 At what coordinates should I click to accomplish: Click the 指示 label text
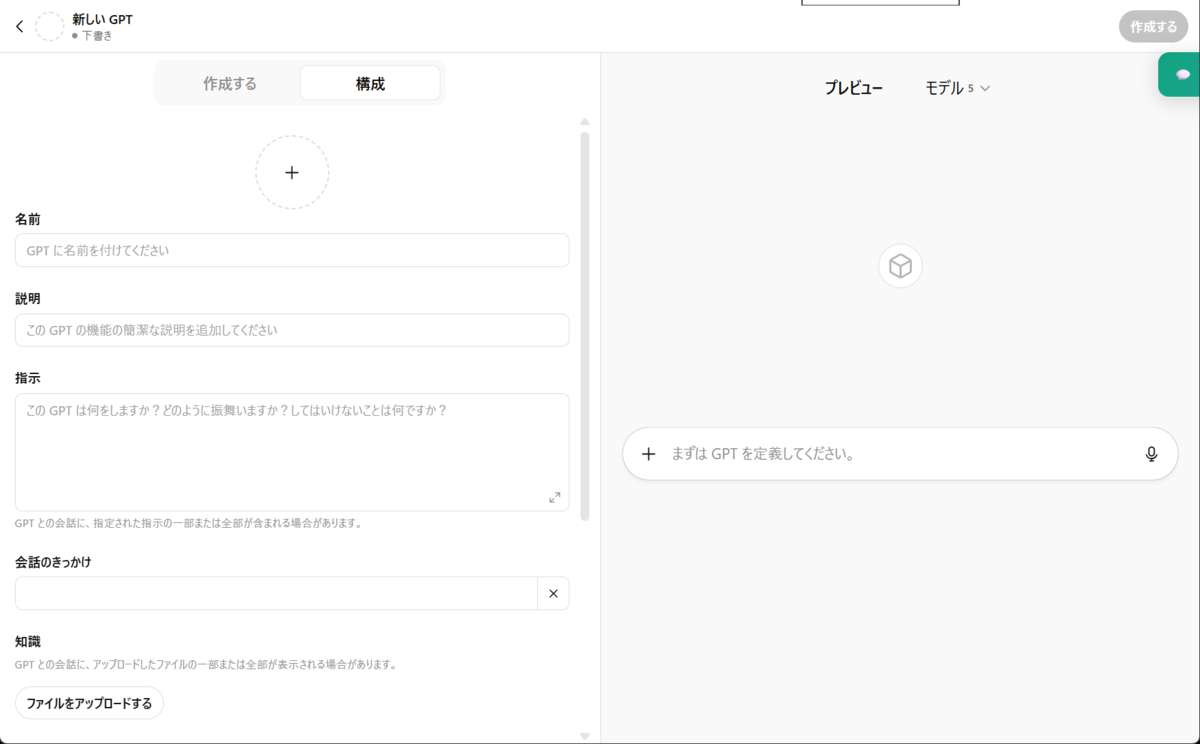[28, 378]
